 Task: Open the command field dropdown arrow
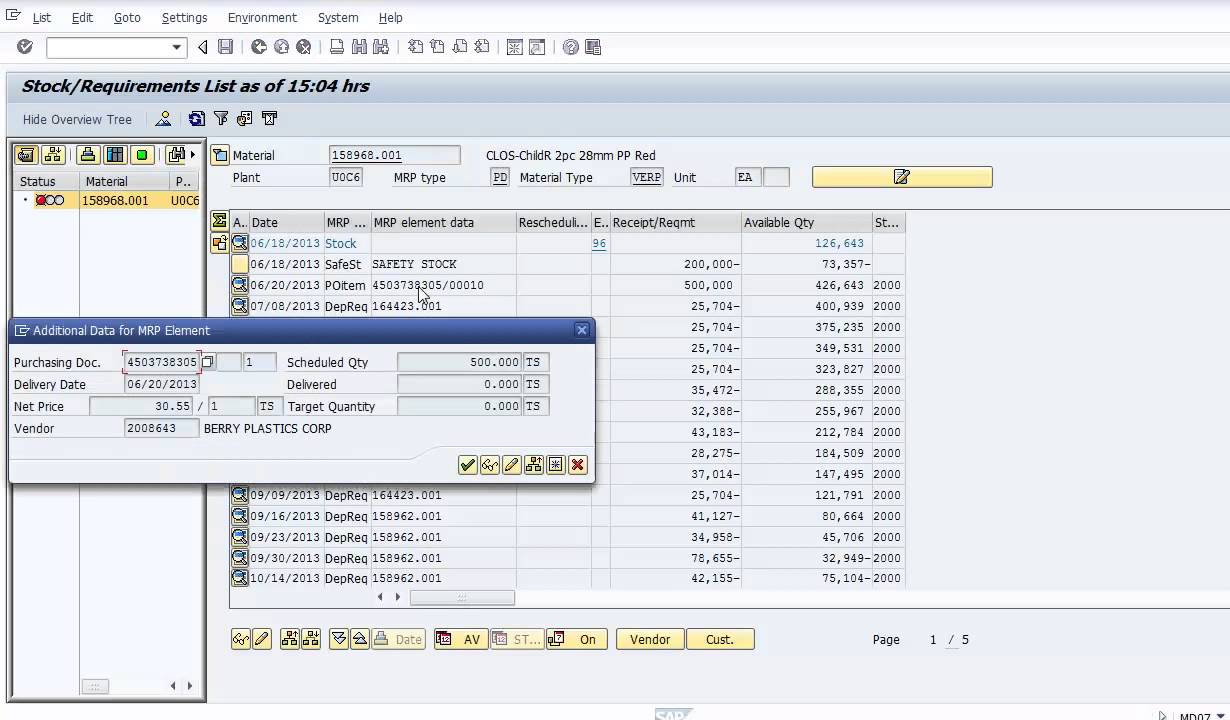[177, 47]
